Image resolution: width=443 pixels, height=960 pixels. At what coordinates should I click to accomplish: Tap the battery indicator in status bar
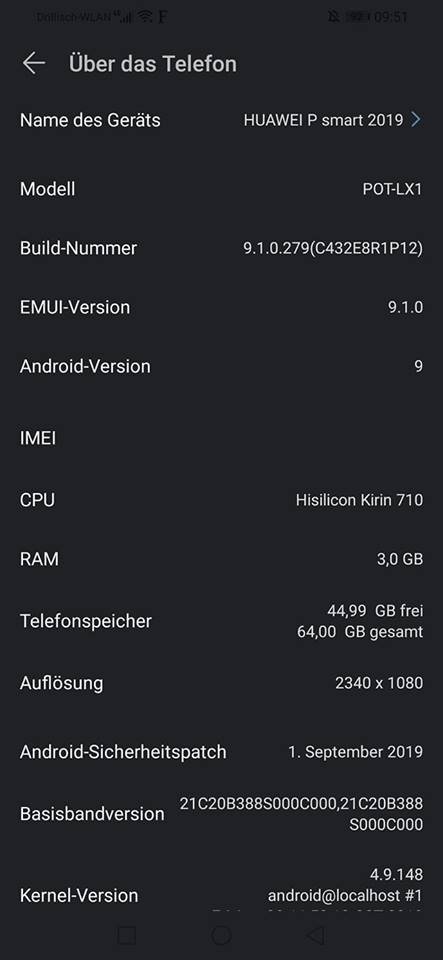pyautogui.click(x=357, y=17)
